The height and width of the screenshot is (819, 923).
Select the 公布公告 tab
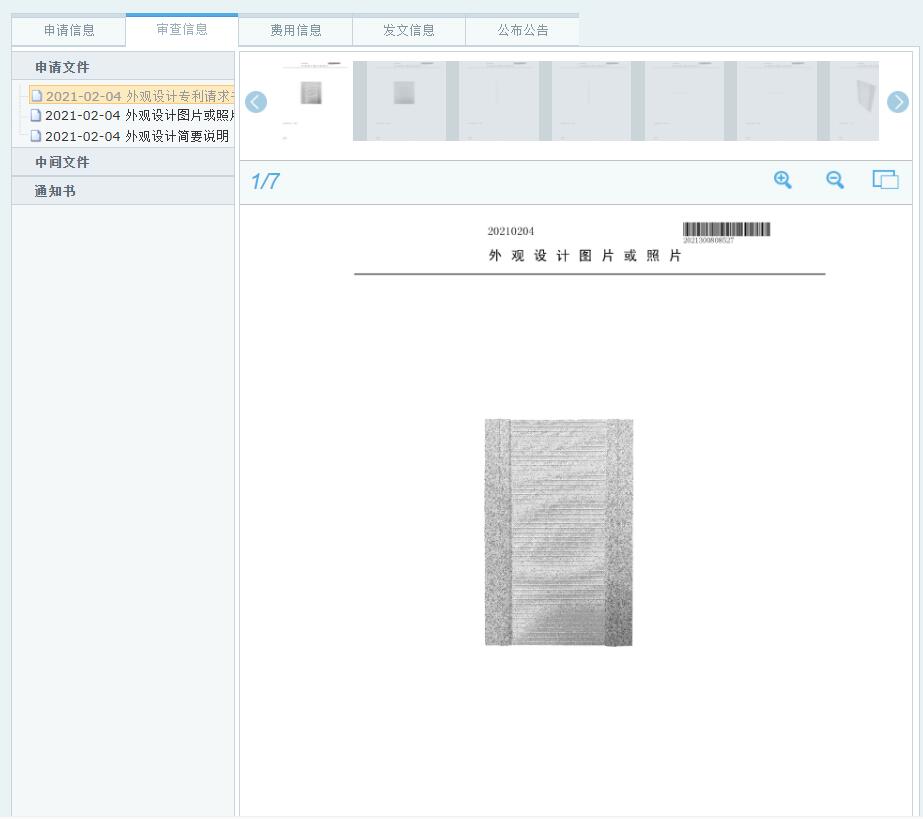click(x=523, y=31)
